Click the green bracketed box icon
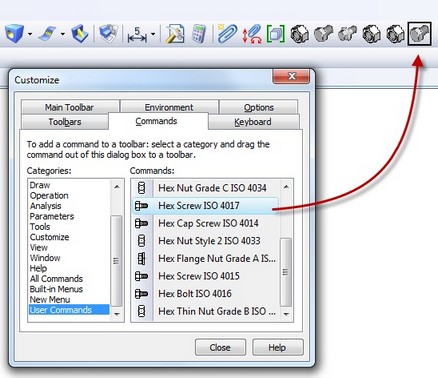 (x=276, y=34)
